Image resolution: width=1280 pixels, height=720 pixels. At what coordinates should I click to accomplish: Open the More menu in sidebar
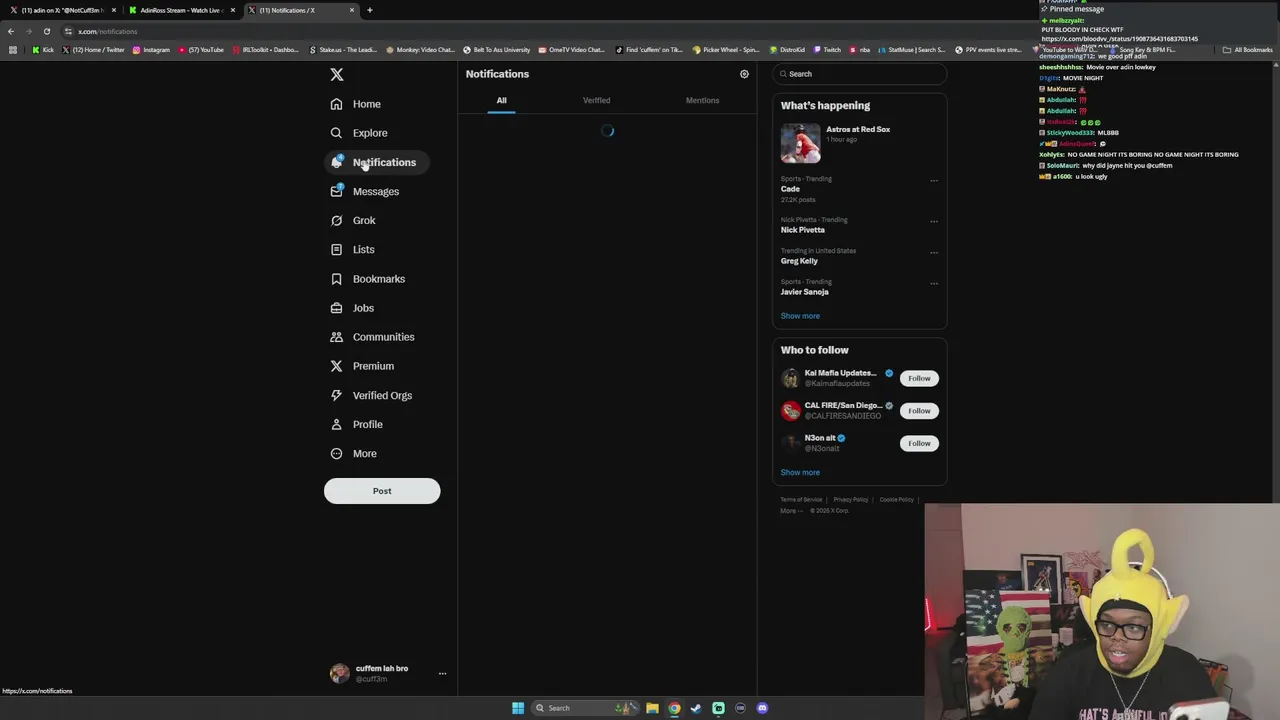coord(354,453)
